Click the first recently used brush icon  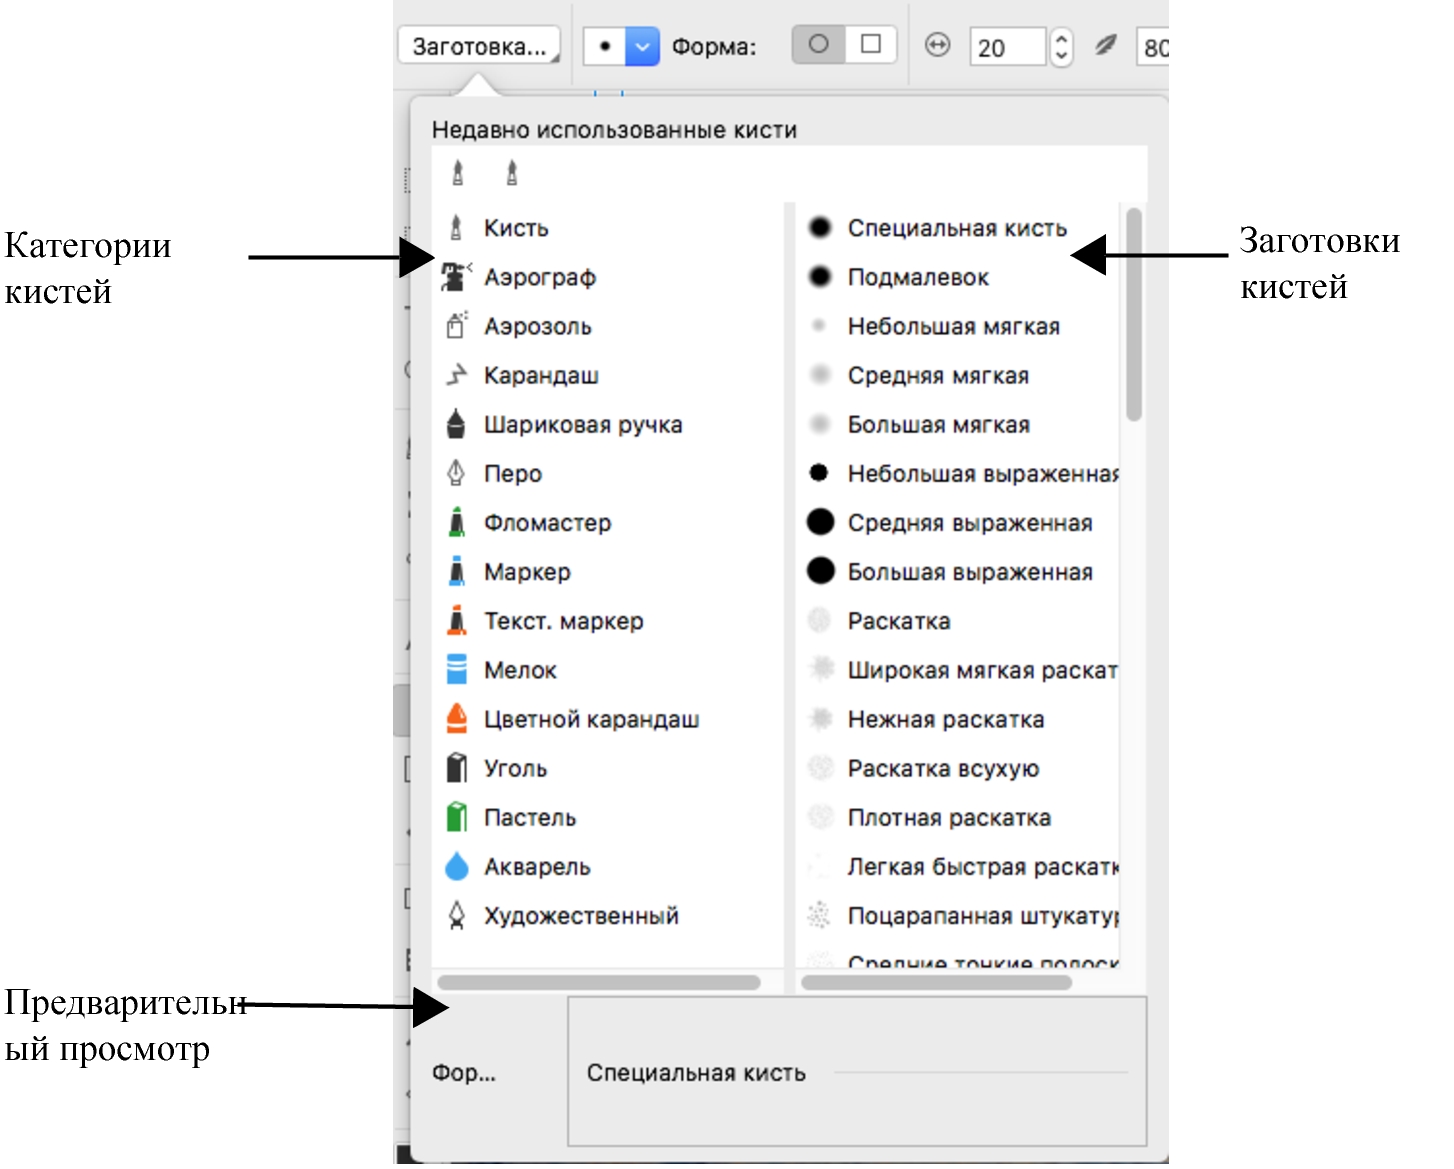pos(458,173)
